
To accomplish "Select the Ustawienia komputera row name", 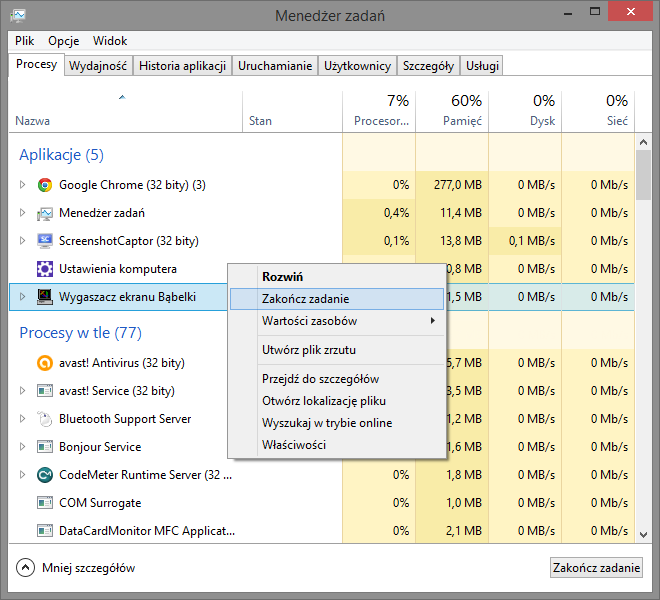I will pyautogui.click(x=118, y=269).
